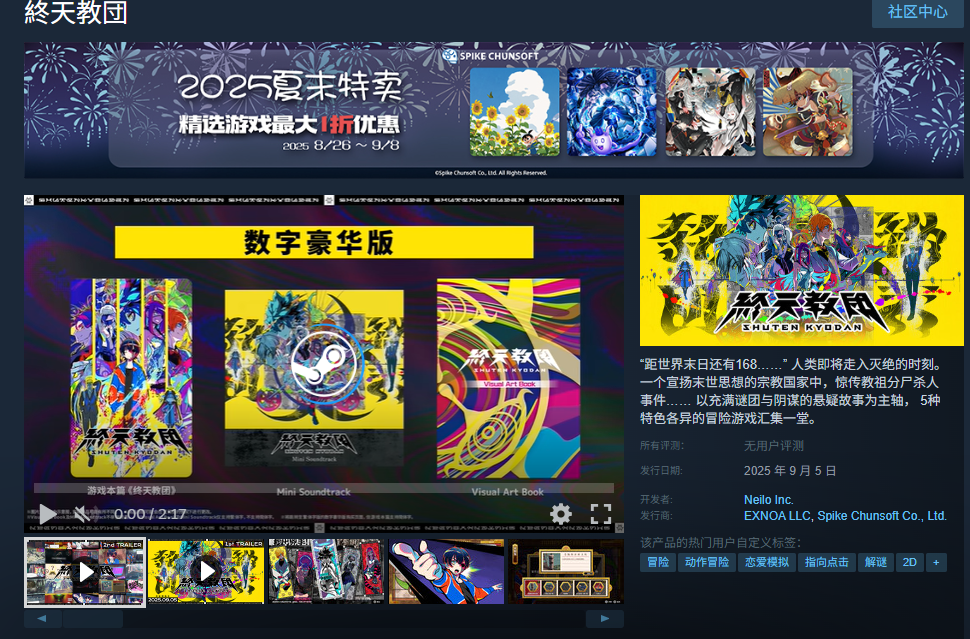Open the pointing character screenshot thumbnail
Viewport: 970px width, 639px height.
tap(446, 572)
